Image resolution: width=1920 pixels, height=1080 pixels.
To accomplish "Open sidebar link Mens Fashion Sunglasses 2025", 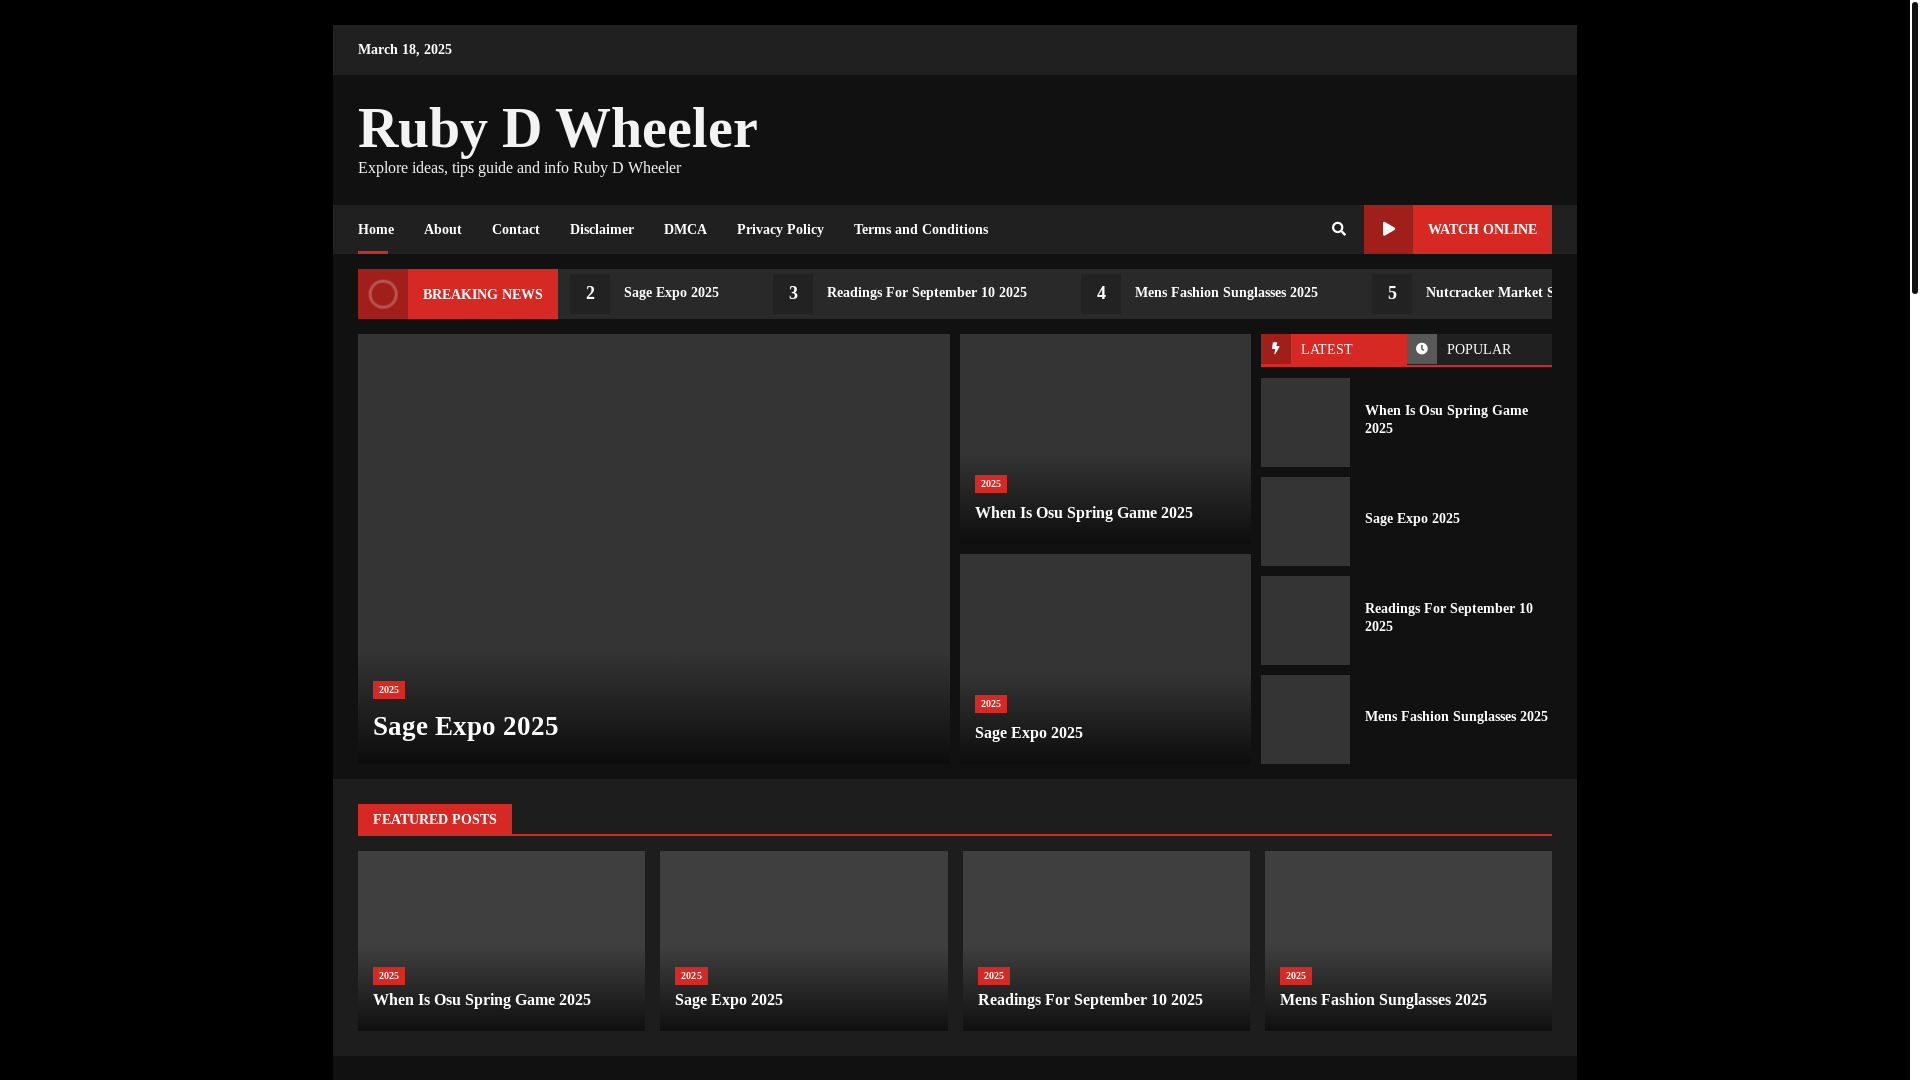I will (x=1456, y=717).
